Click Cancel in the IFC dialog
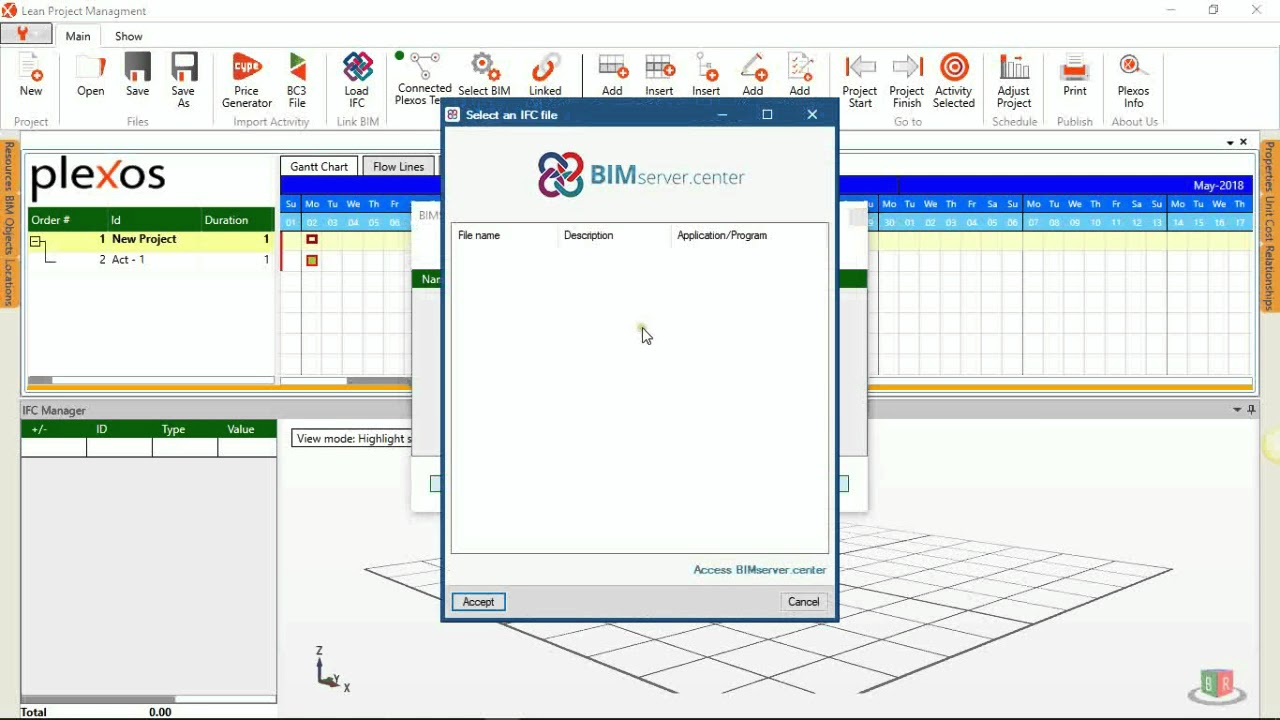Image resolution: width=1280 pixels, height=720 pixels. 803,602
